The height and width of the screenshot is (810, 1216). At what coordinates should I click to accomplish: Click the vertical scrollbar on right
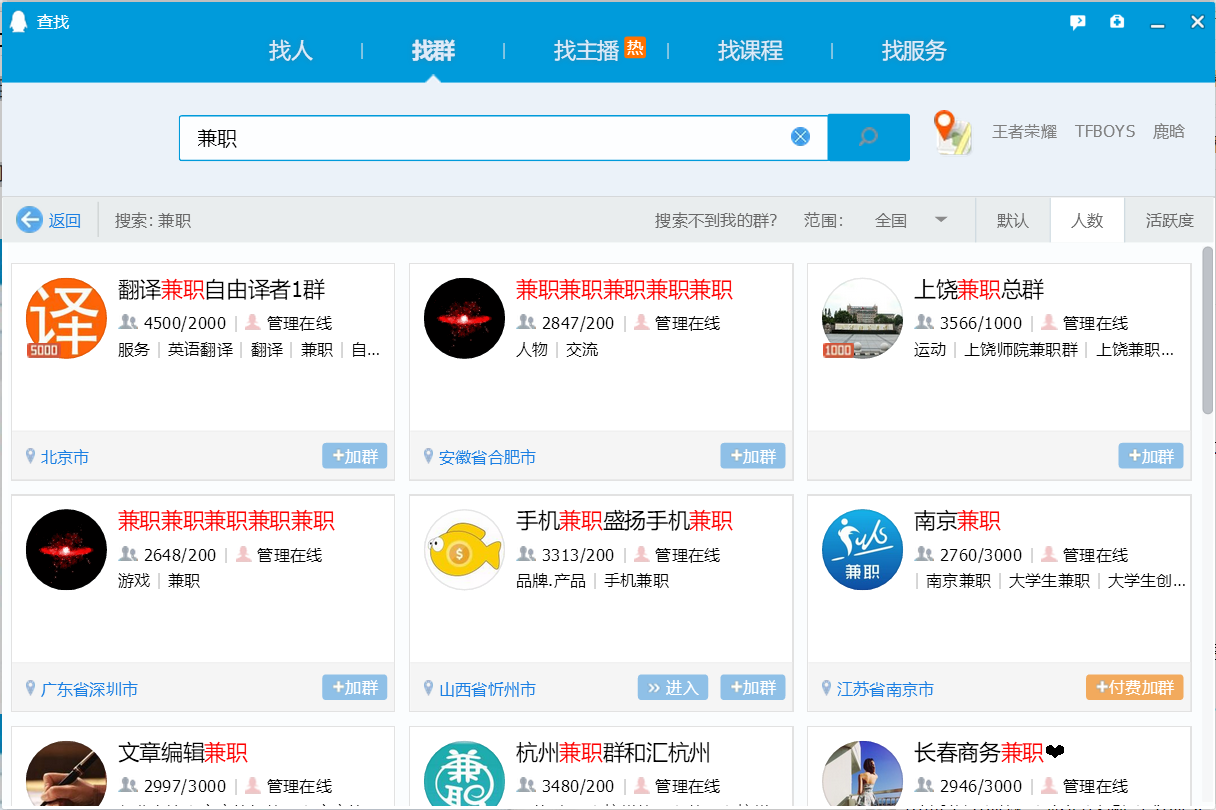[x=1207, y=330]
